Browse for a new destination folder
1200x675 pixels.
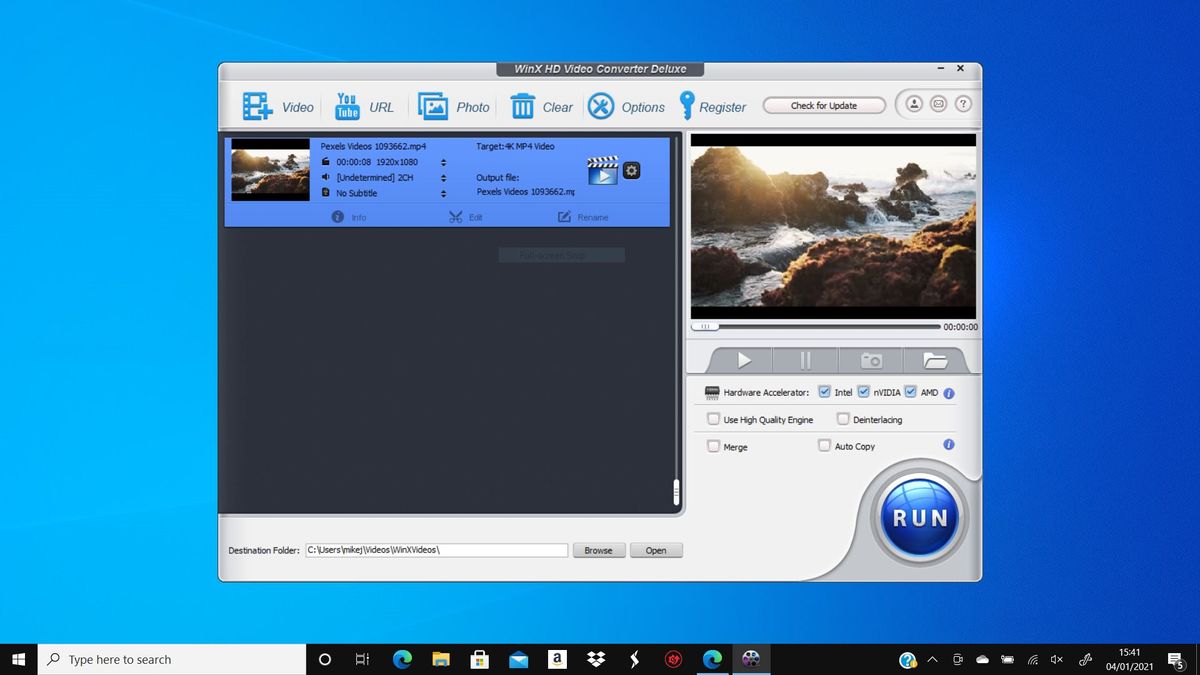click(598, 549)
